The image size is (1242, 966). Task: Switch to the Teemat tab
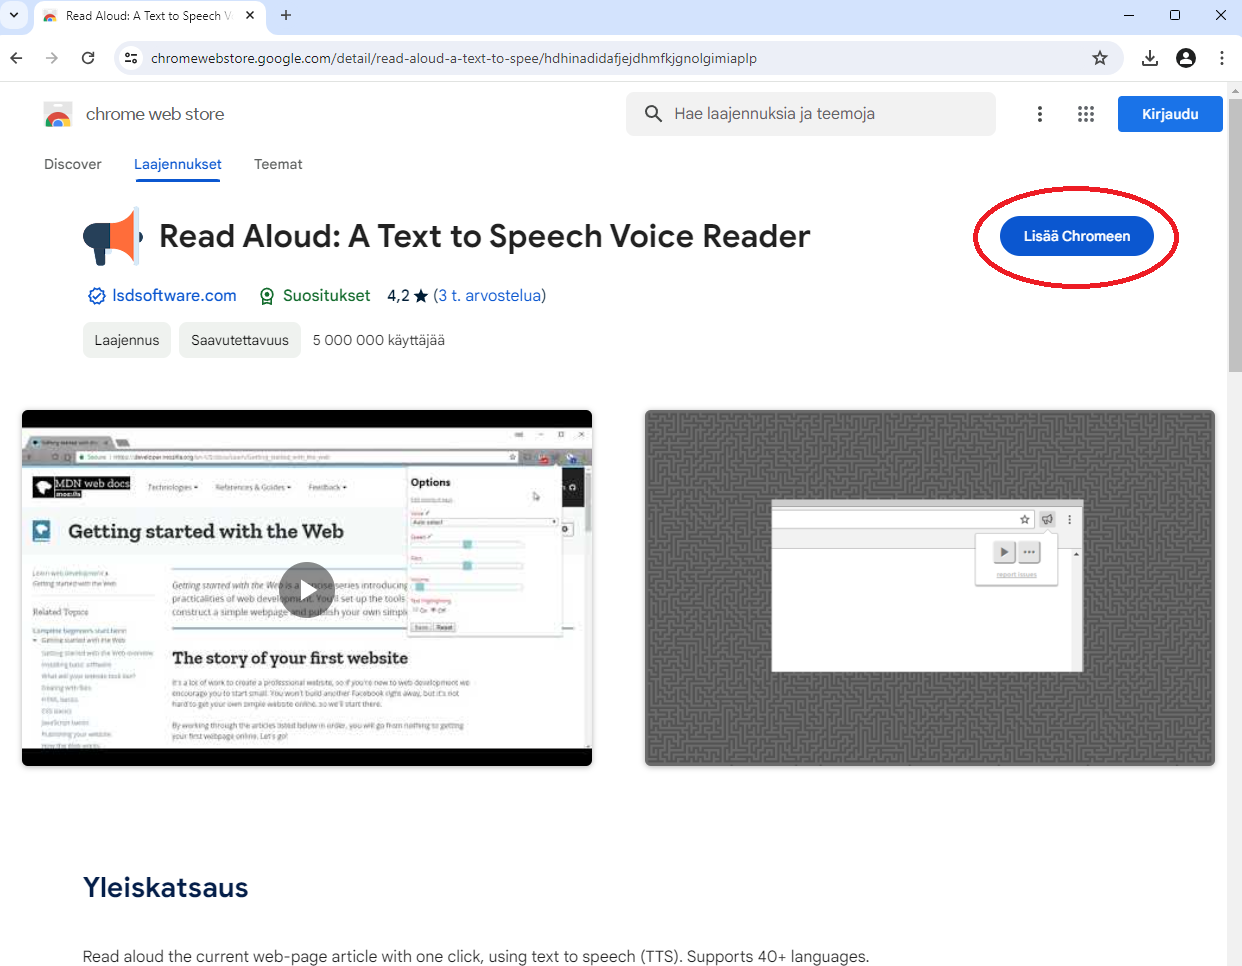278,164
